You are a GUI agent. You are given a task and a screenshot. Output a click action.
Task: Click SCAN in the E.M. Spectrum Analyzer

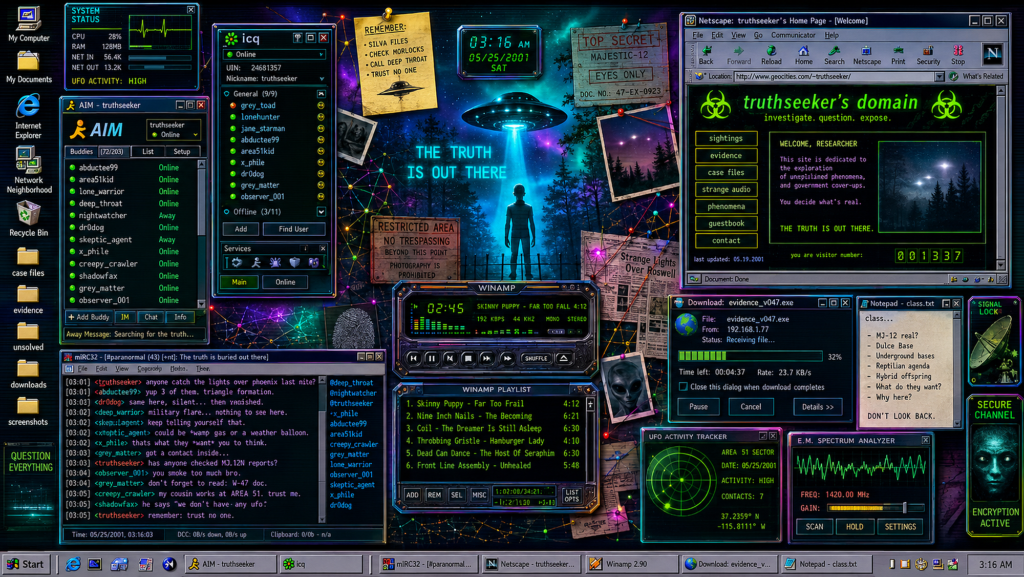click(814, 527)
